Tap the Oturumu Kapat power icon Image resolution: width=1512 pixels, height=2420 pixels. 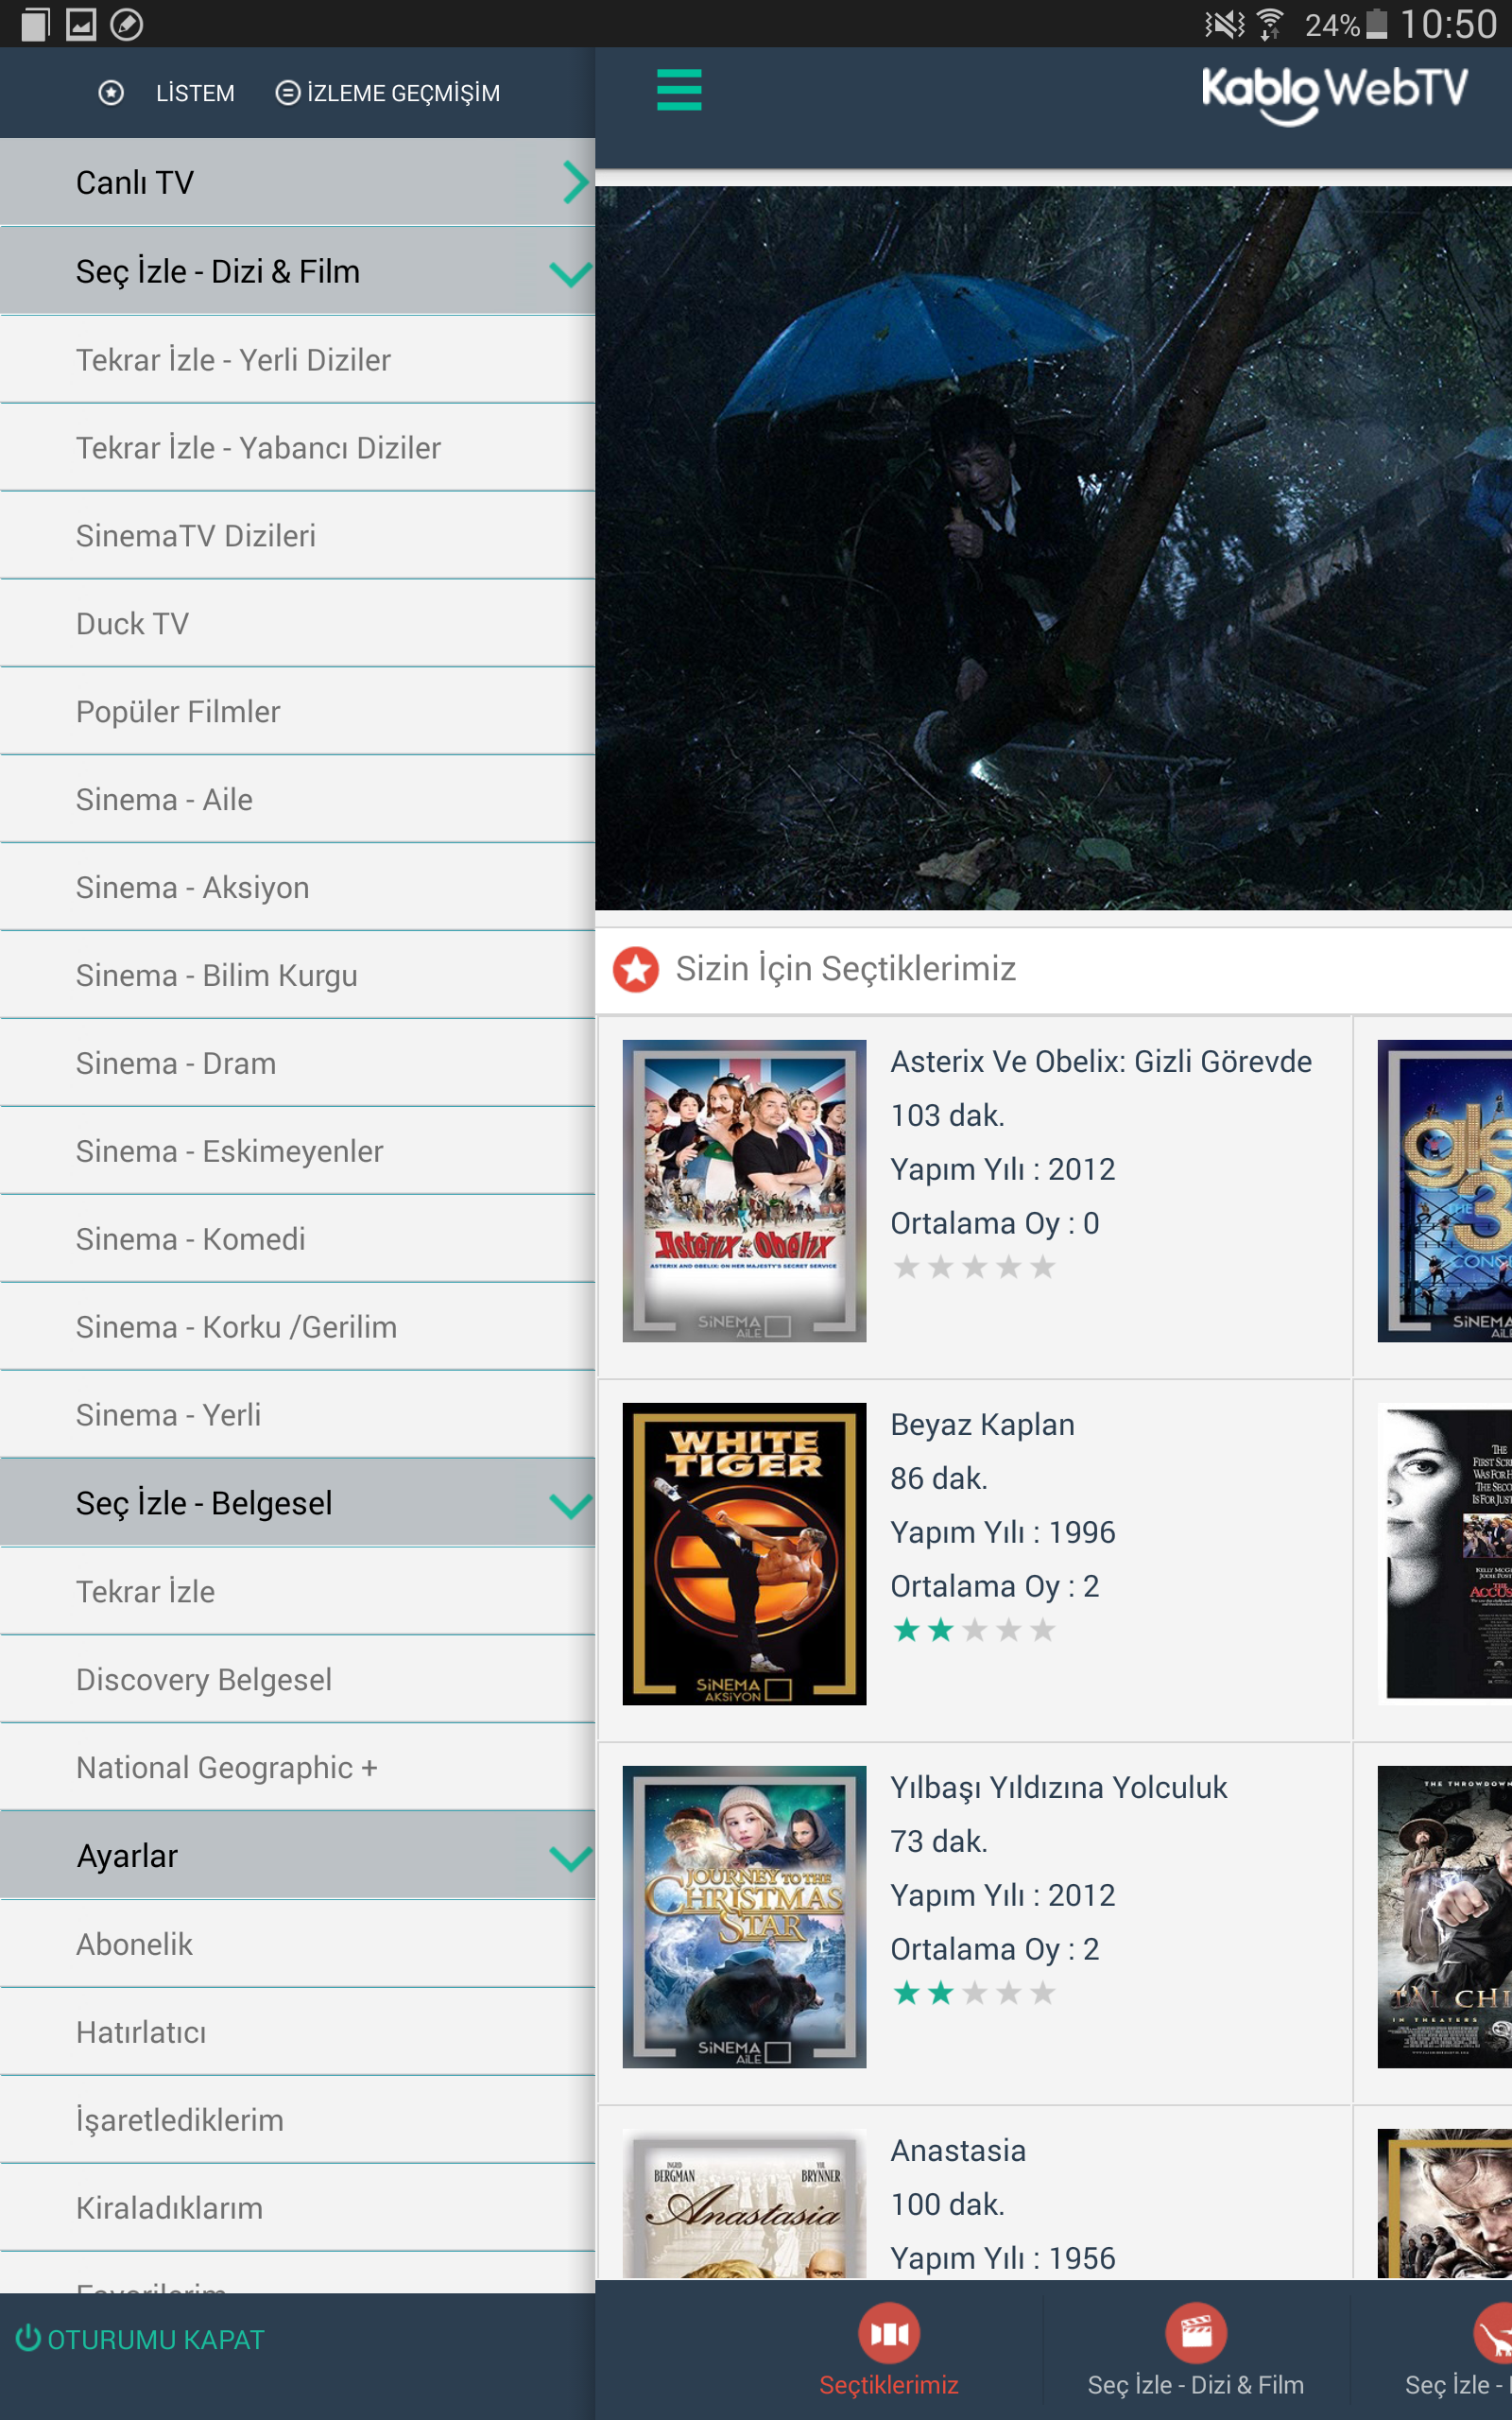coord(28,2338)
